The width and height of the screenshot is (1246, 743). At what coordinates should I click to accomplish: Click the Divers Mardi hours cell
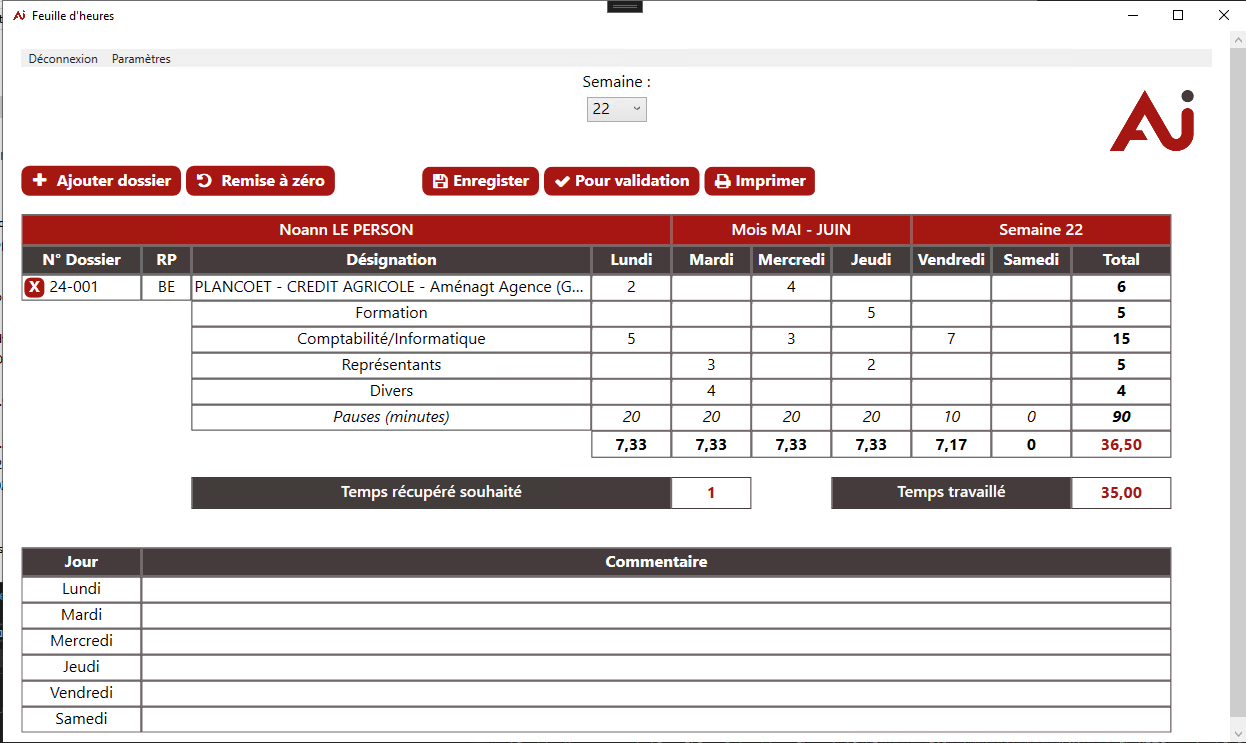tap(711, 391)
